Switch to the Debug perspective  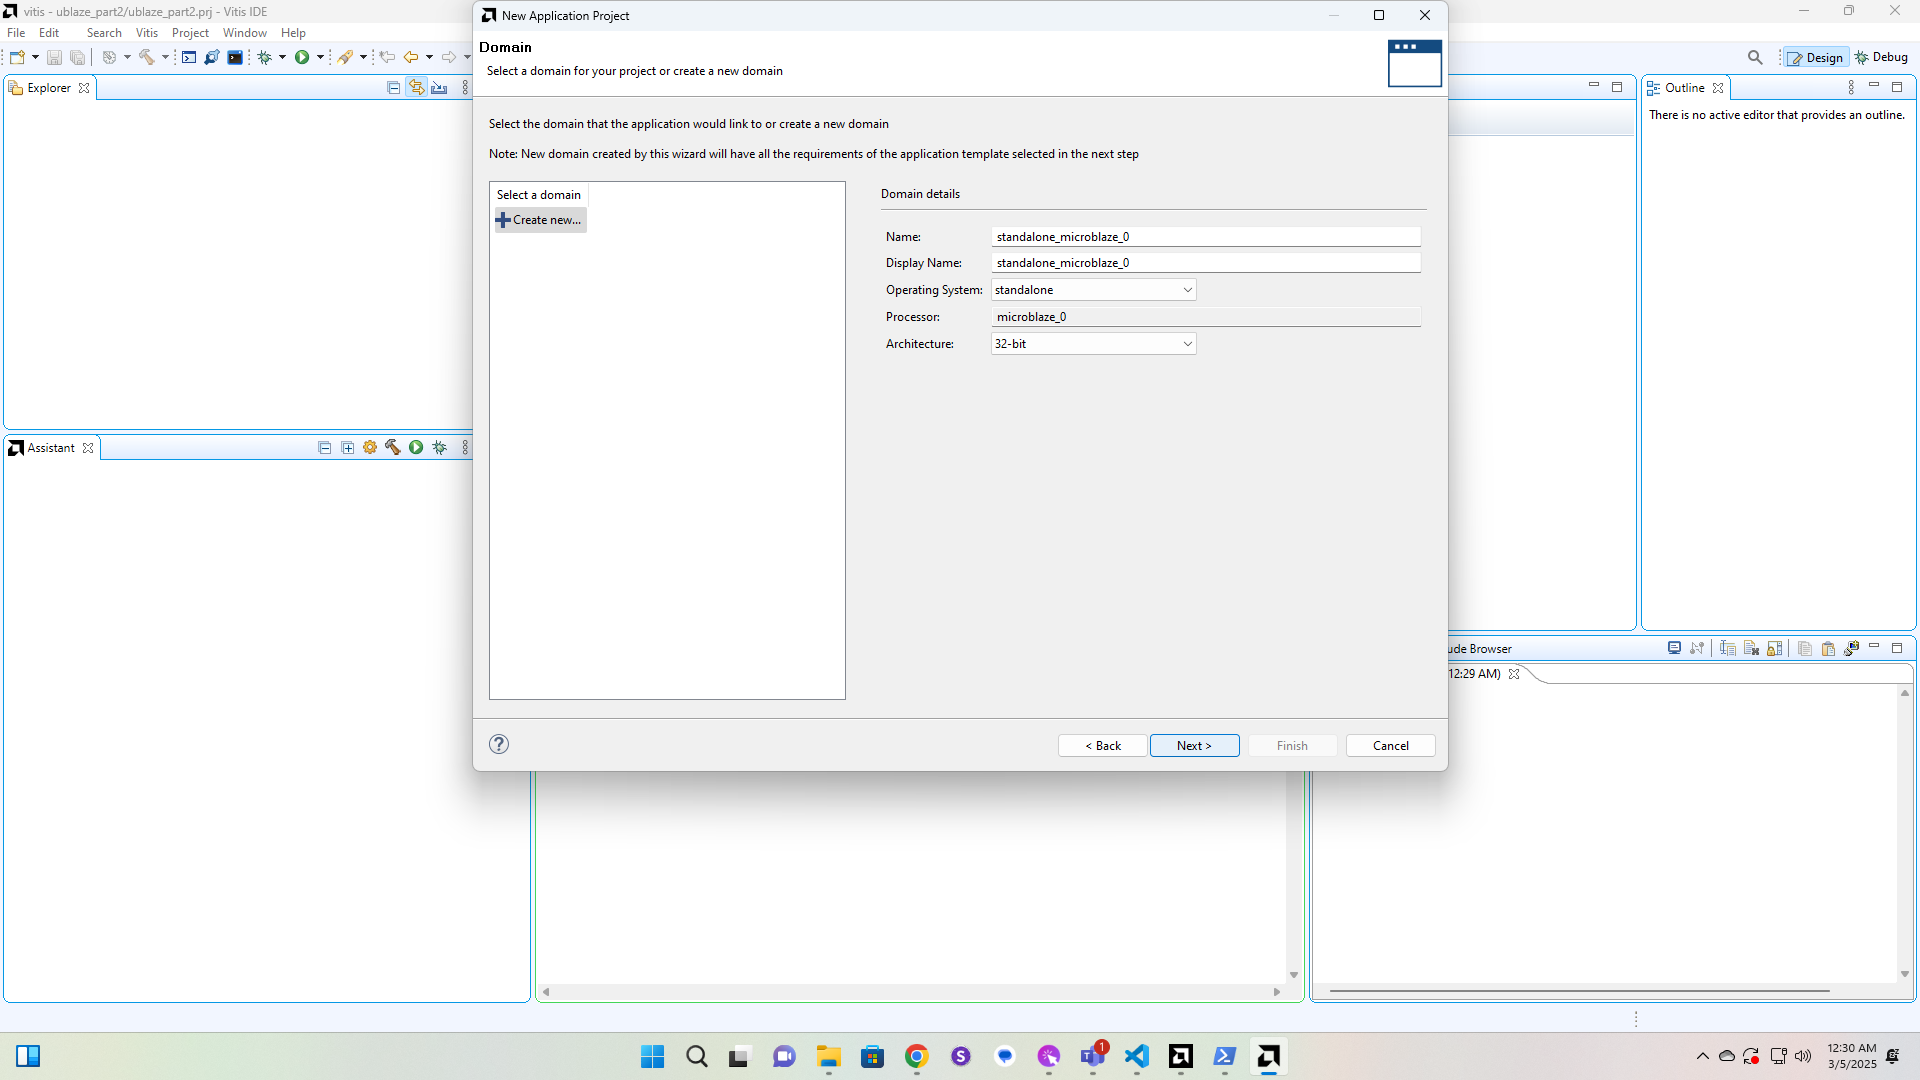click(1882, 58)
